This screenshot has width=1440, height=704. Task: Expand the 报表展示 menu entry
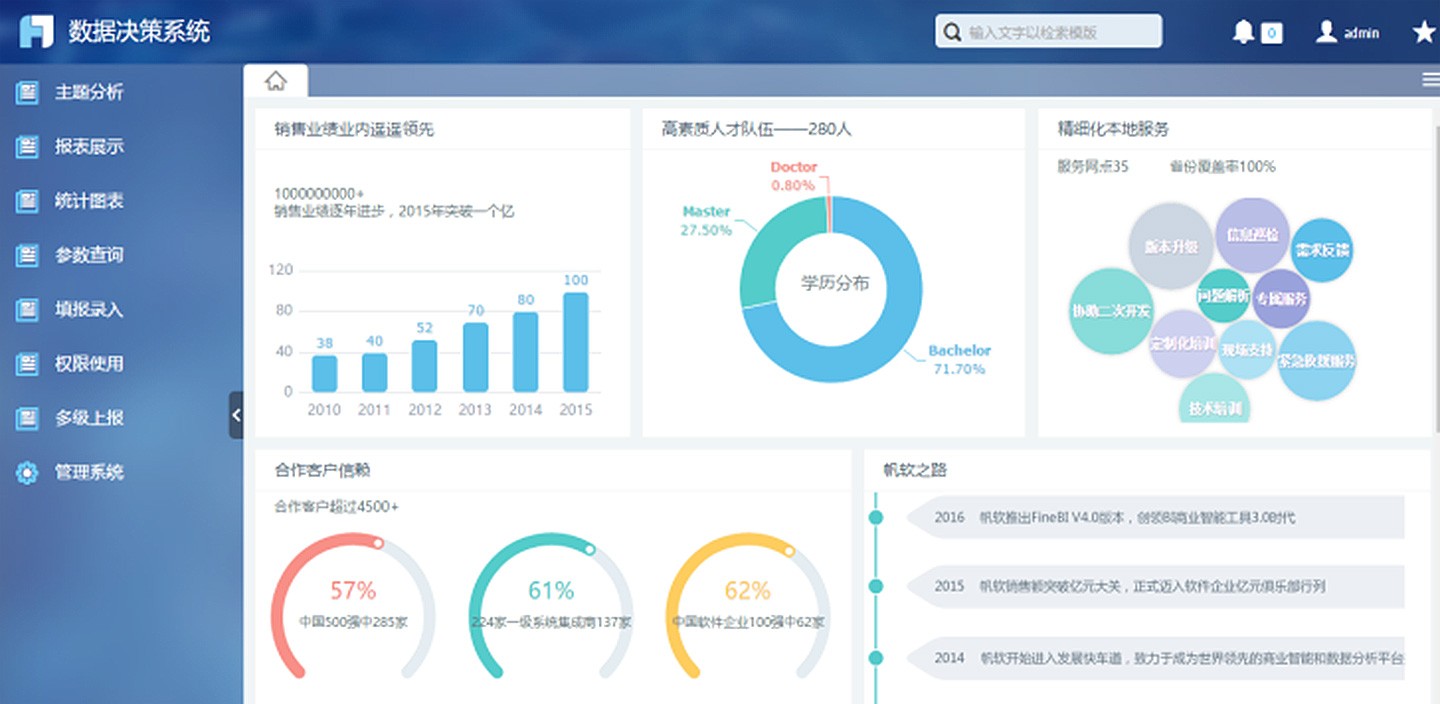(x=89, y=147)
